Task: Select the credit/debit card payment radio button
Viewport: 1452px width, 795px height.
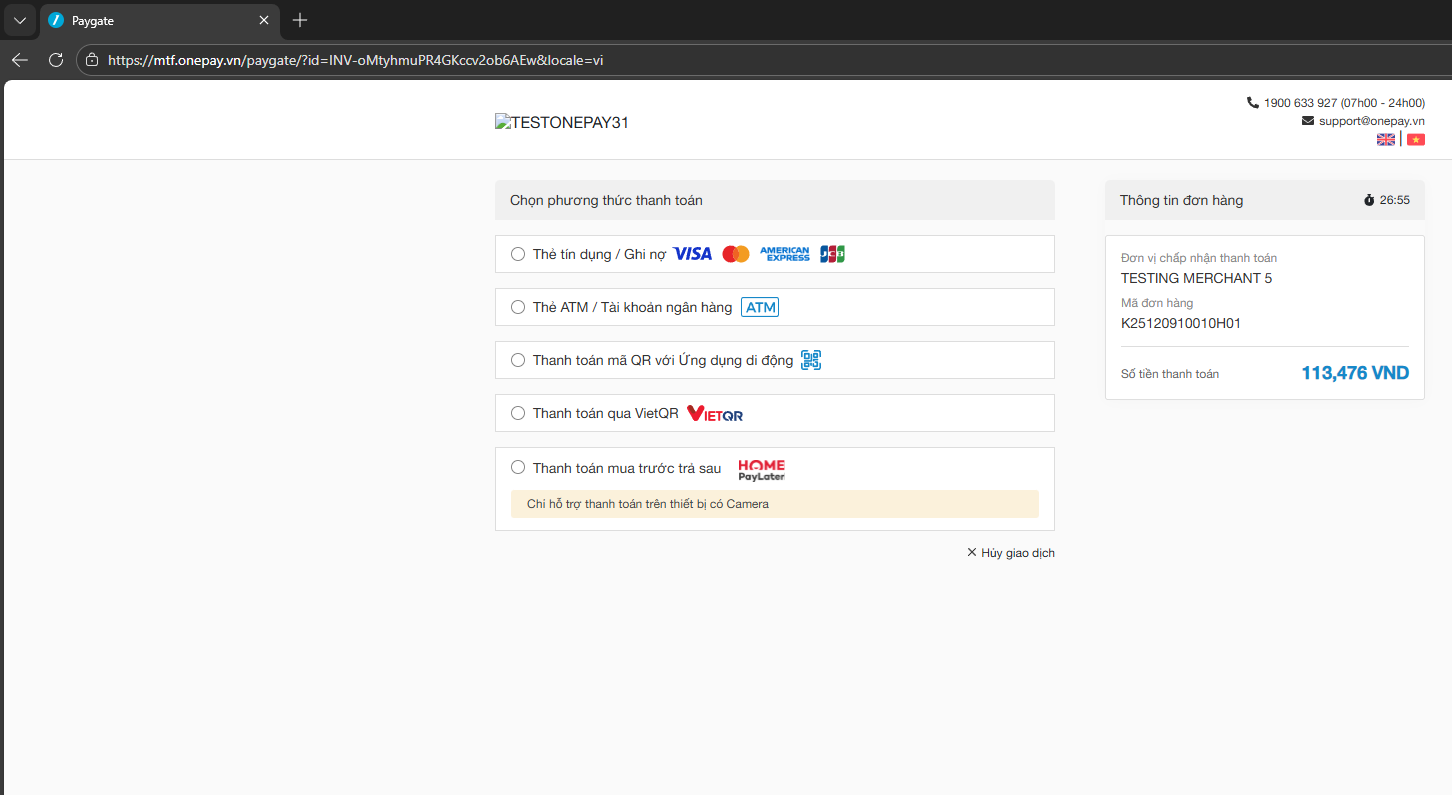Action: pos(518,254)
